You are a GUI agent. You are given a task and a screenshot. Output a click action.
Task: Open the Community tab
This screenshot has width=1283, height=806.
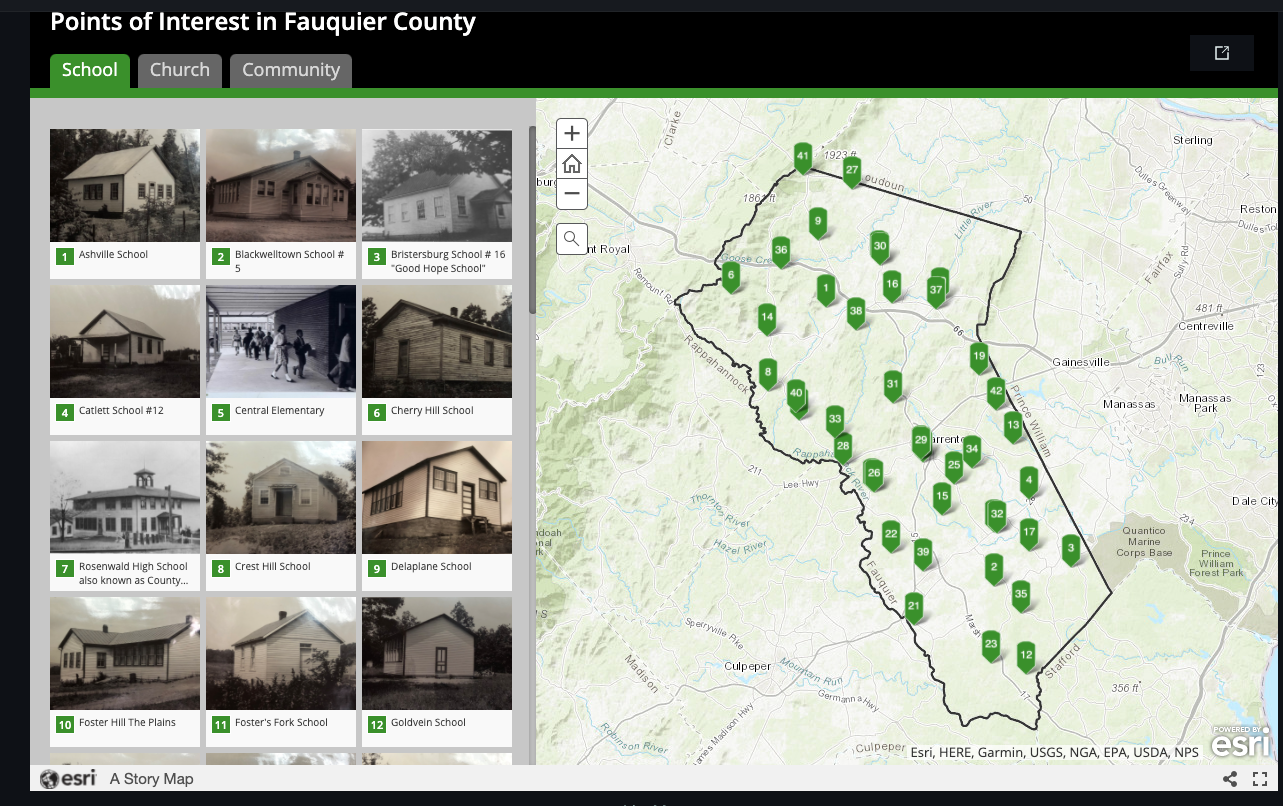tap(291, 70)
